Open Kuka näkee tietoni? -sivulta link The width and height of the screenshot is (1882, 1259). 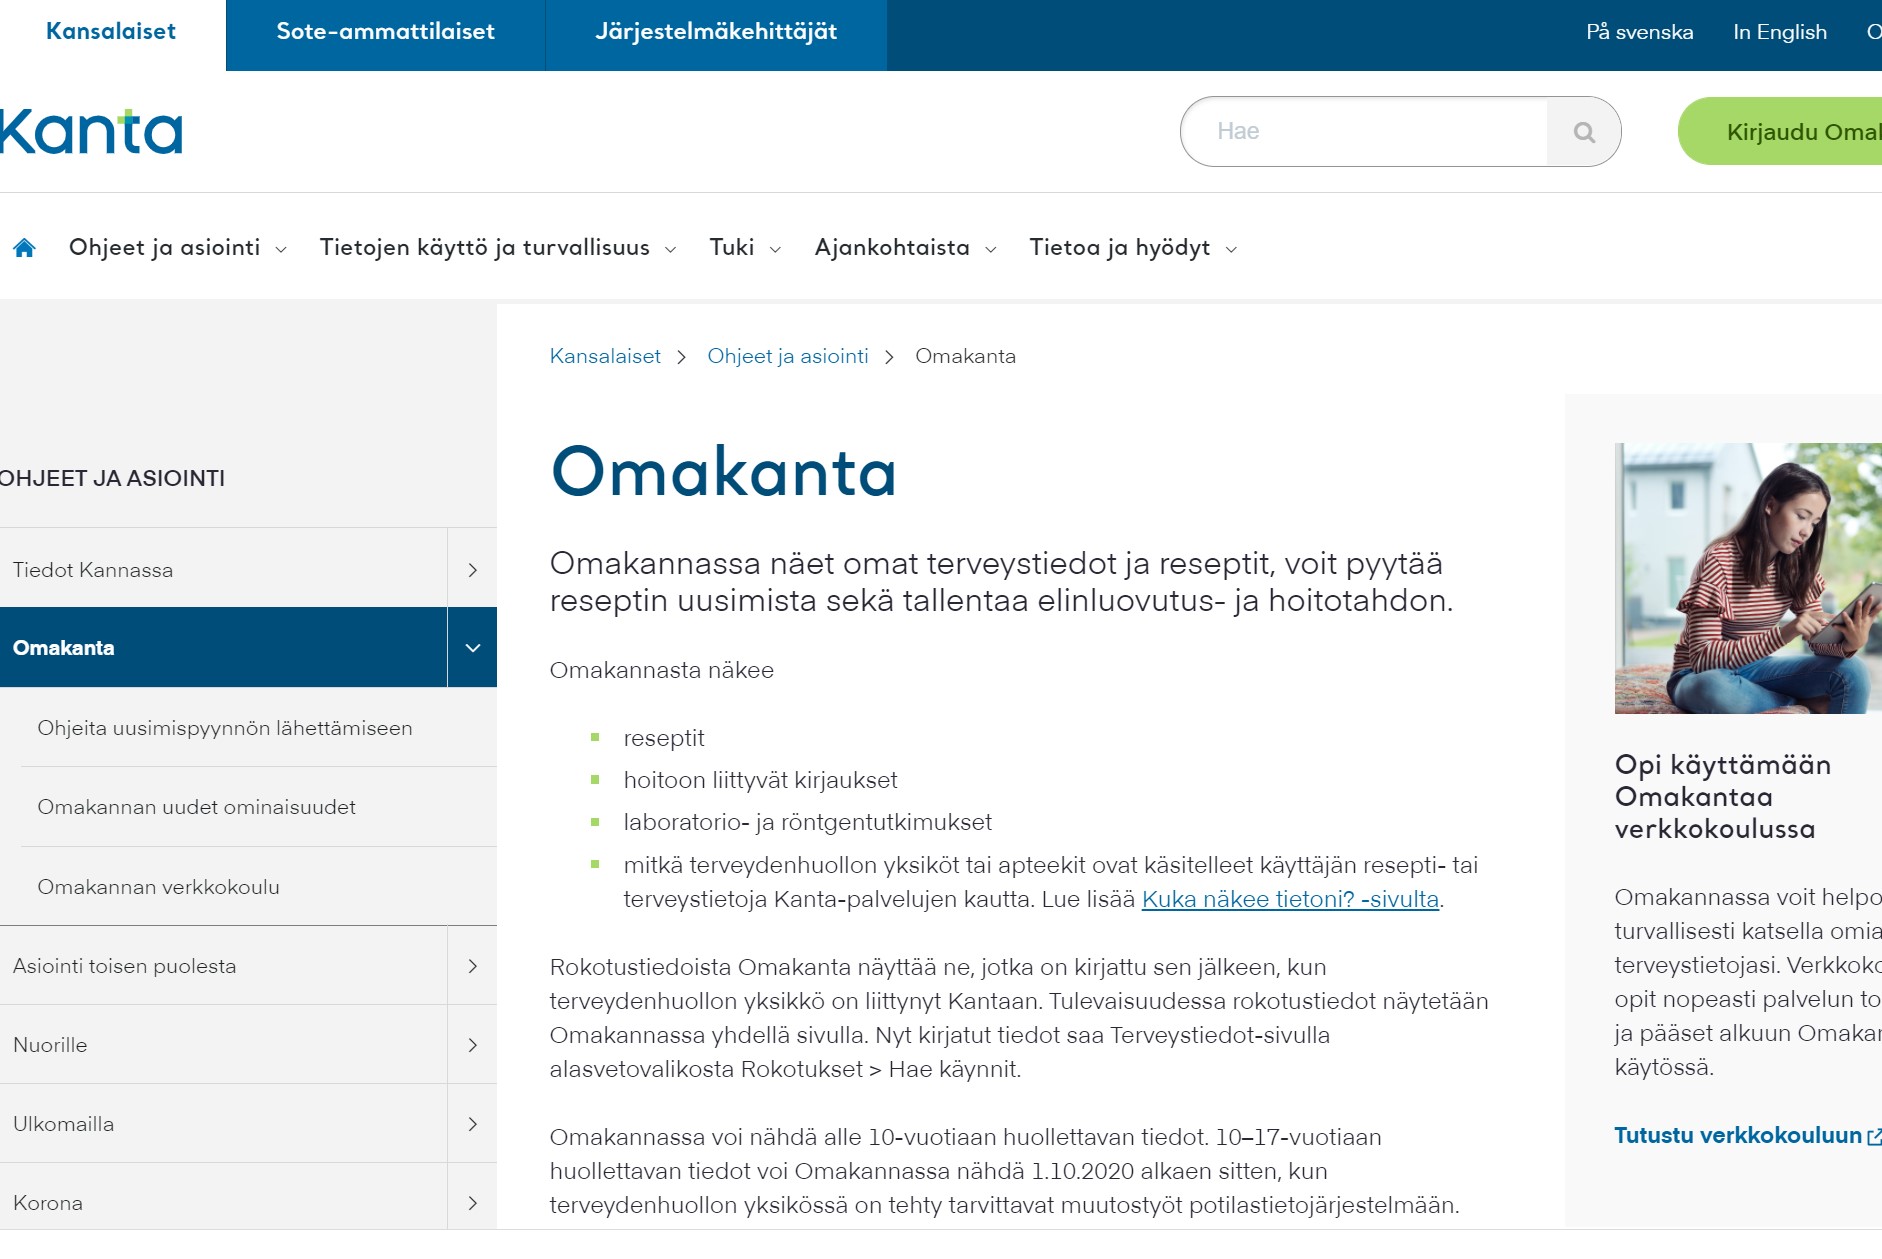[x=1290, y=899]
